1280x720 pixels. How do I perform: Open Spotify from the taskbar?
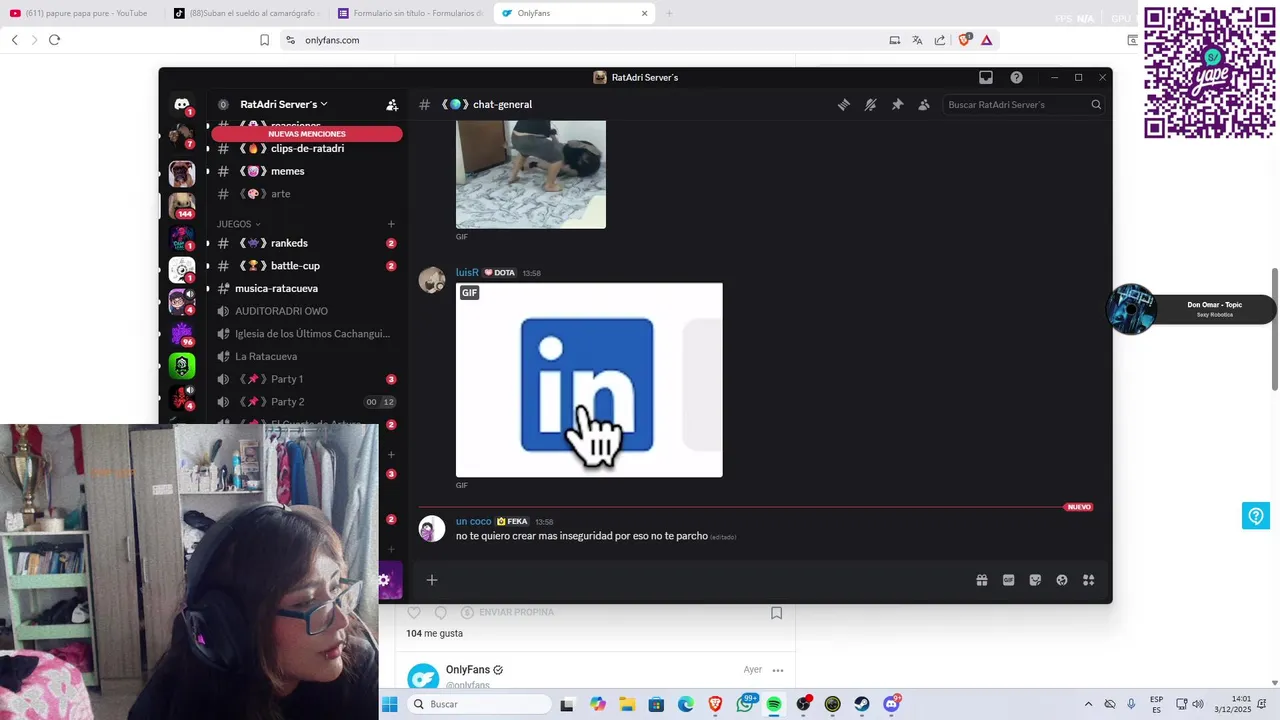(x=774, y=704)
